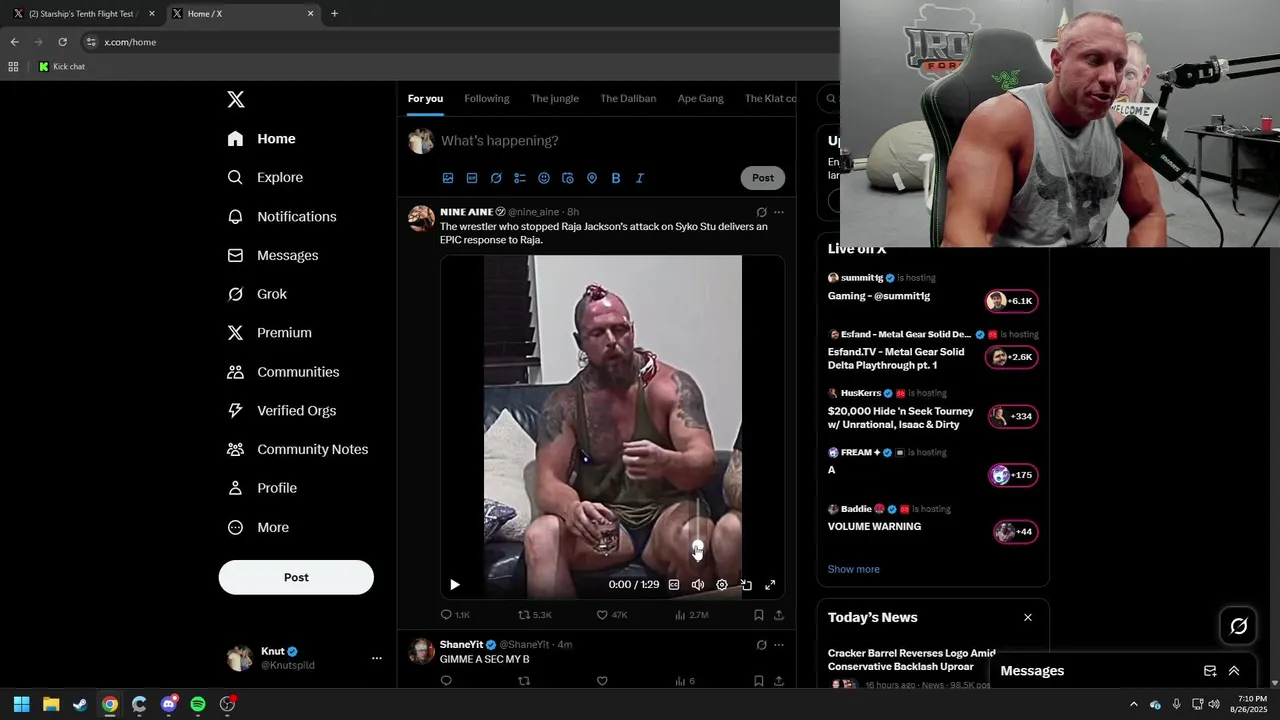Click the gray Post button in composer
The width and height of the screenshot is (1280, 720).
pyautogui.click(x=763, y=178)
